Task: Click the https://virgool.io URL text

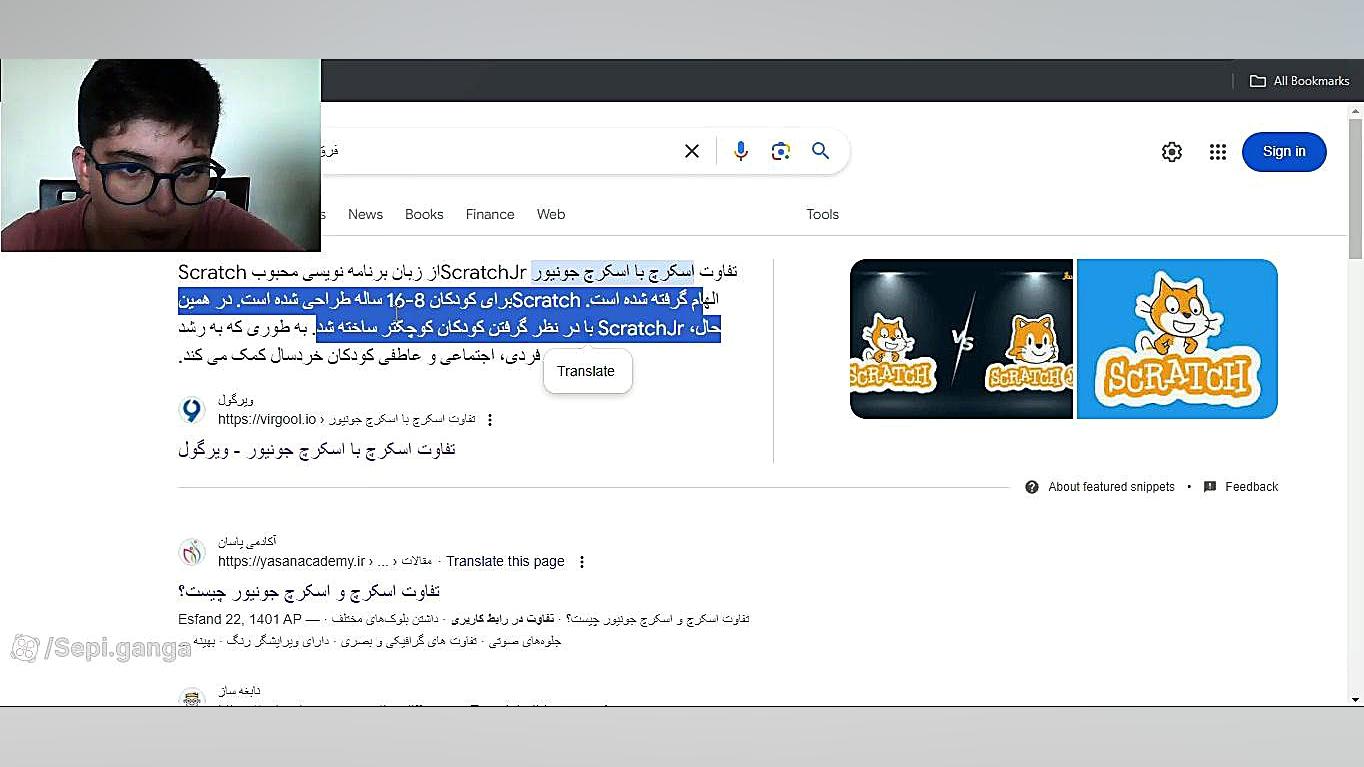Action: point(267,420)
